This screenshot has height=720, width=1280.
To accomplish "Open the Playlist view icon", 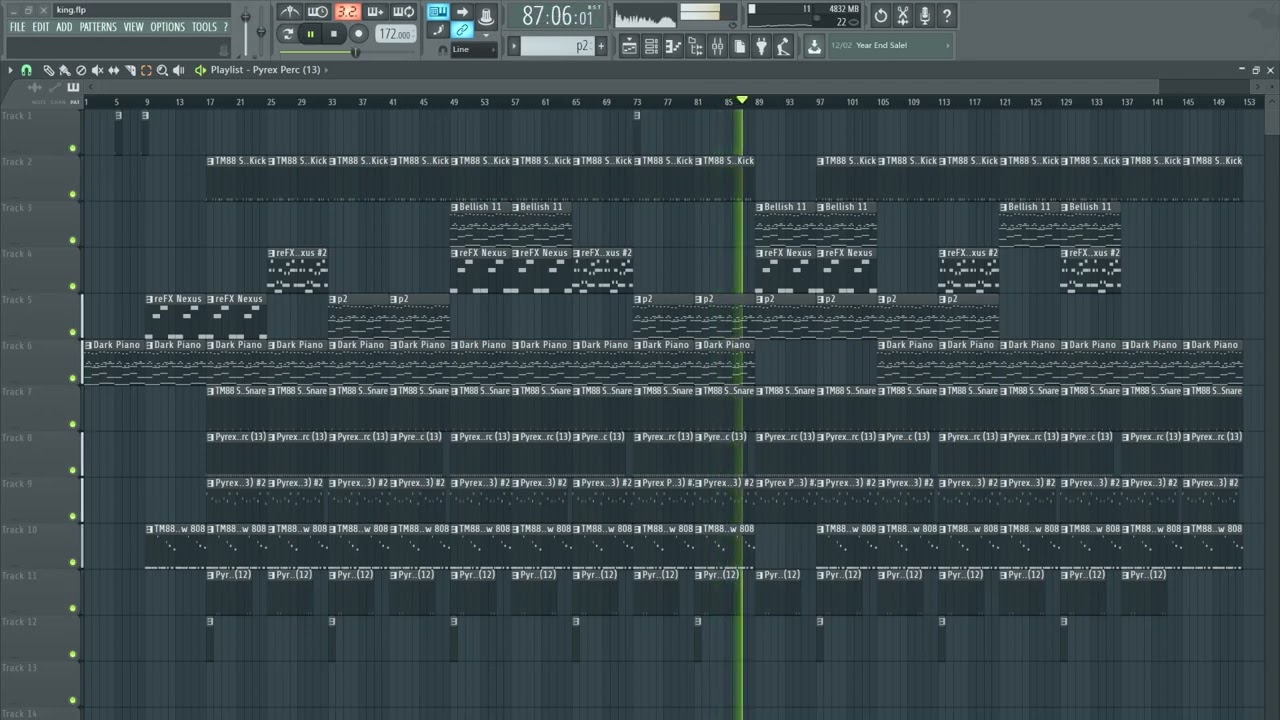I will [x=629, y=46].
